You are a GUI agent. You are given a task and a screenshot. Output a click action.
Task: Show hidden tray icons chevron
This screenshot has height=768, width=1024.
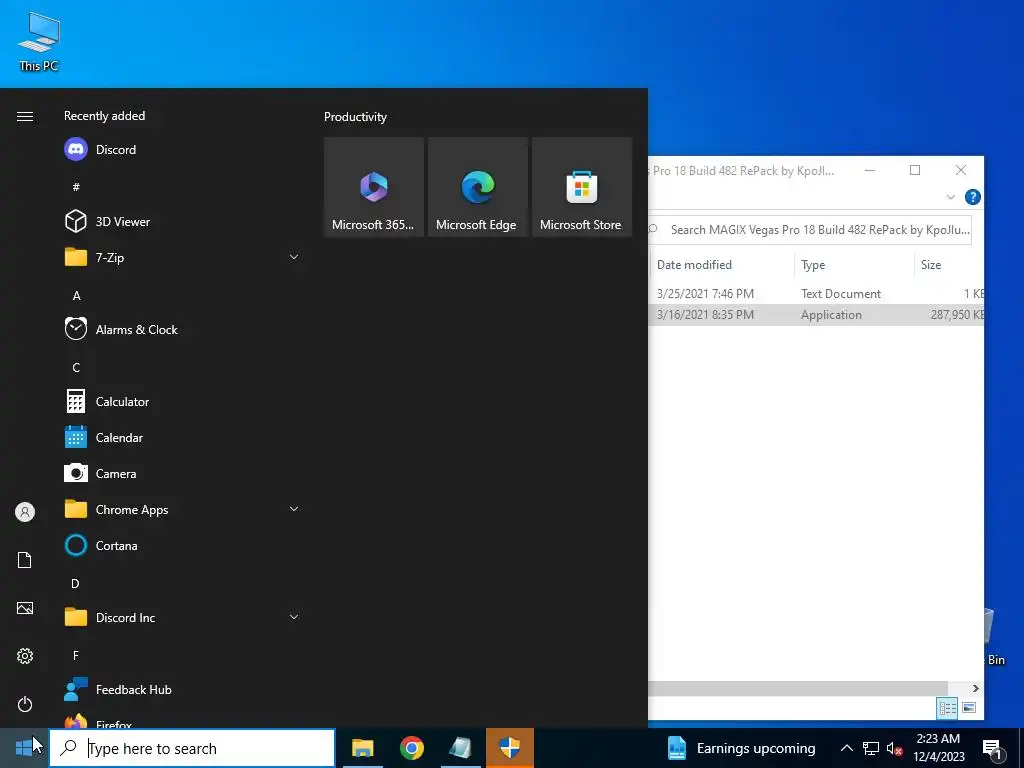846,748
